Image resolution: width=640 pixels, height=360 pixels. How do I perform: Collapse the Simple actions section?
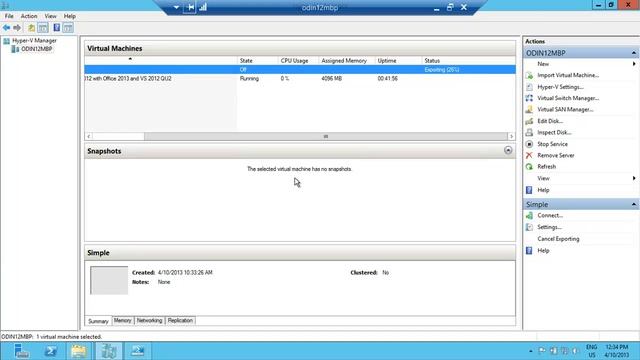tap(633, 204)
